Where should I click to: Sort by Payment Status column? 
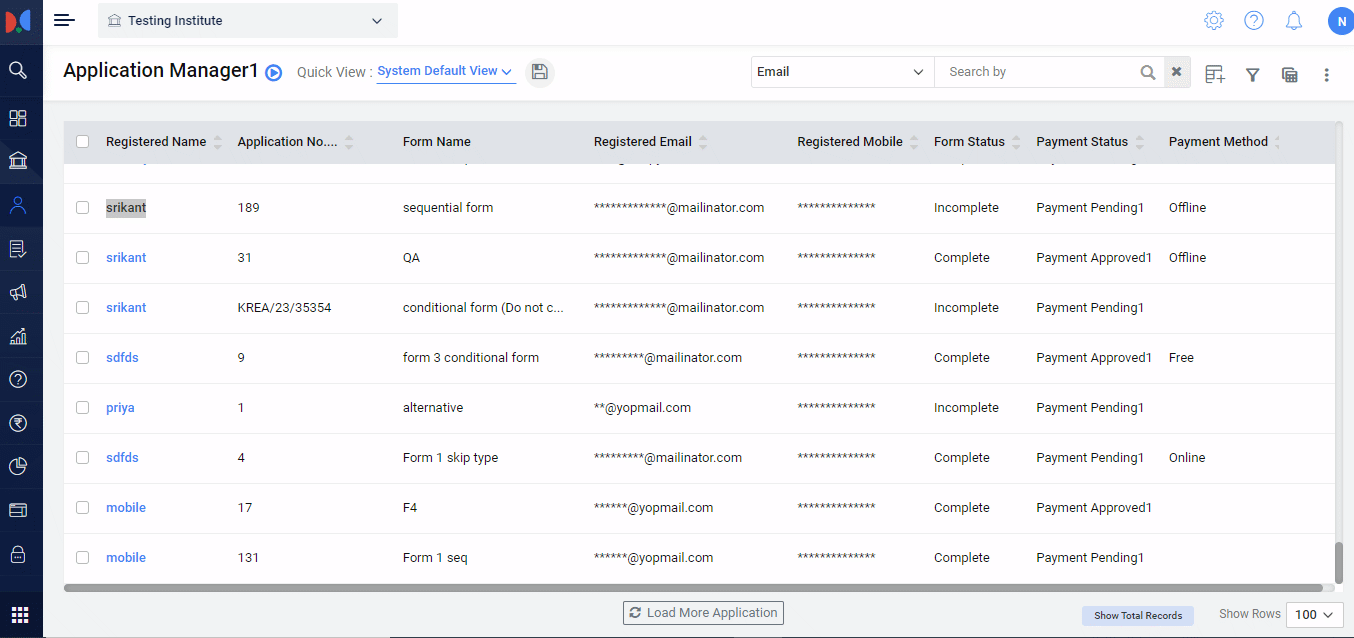(1139, 142)
